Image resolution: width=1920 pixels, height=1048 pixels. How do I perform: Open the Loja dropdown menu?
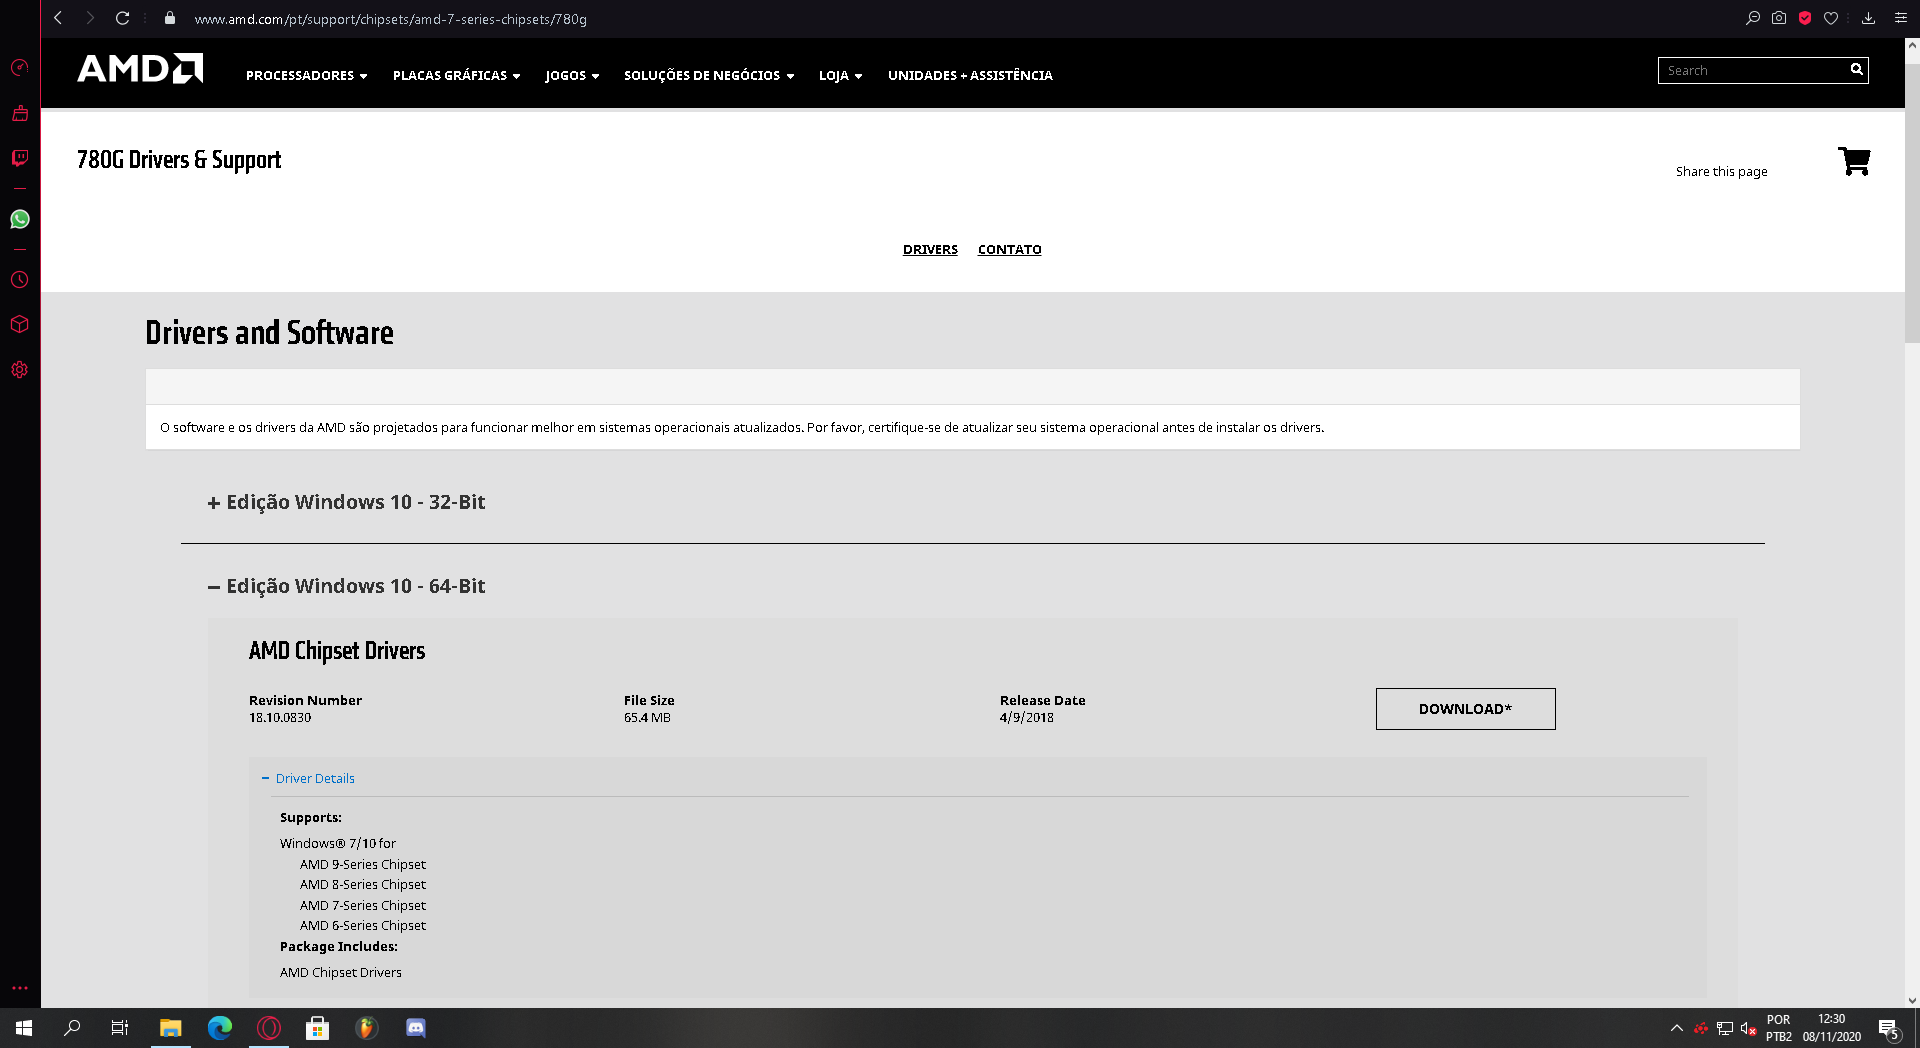click(840, 75)
